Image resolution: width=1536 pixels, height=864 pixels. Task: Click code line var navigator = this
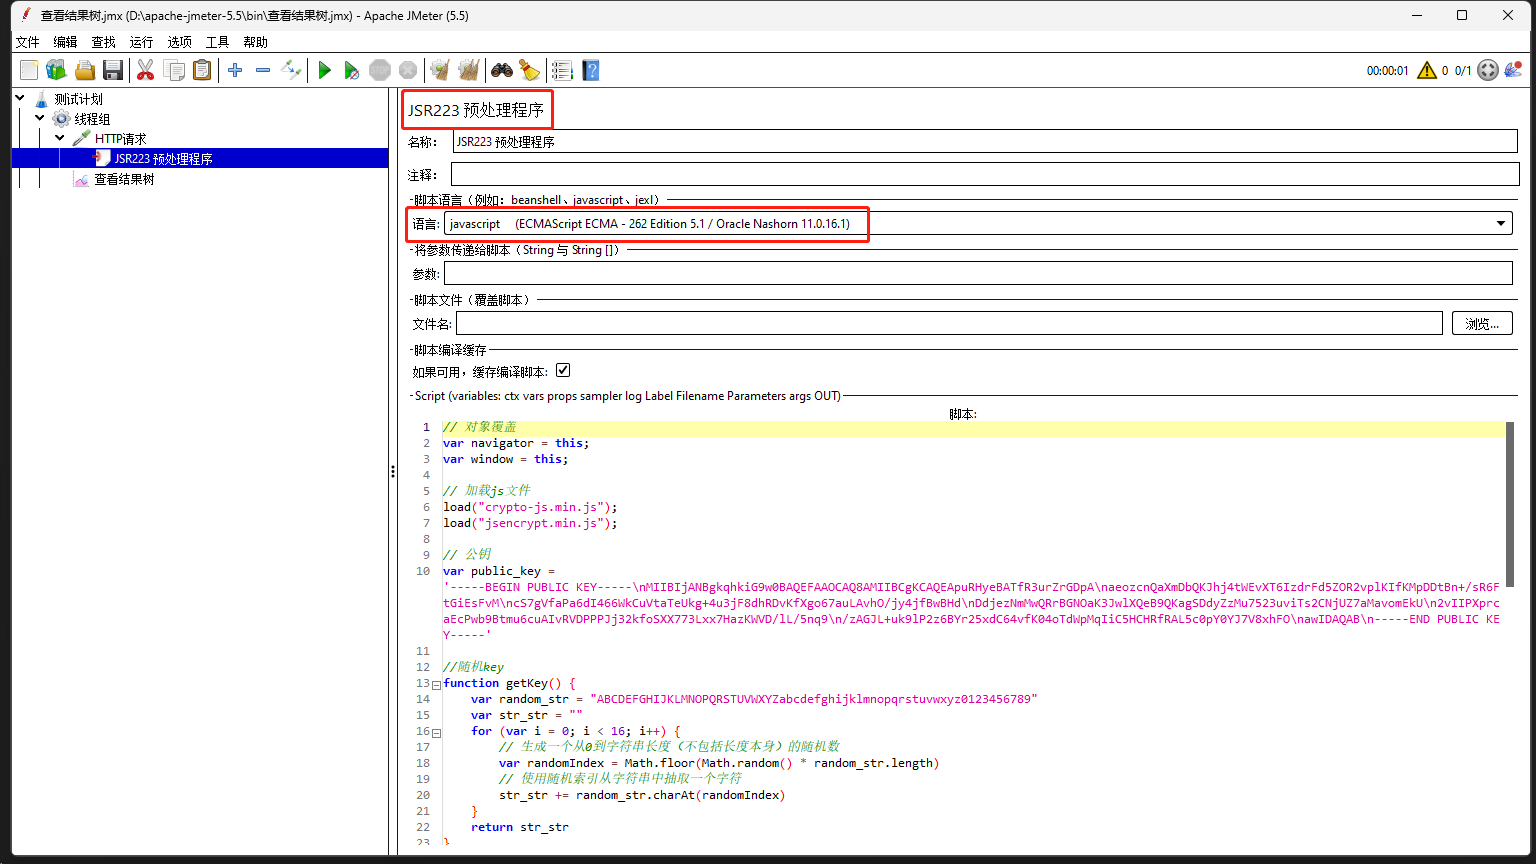pos(516,443)
